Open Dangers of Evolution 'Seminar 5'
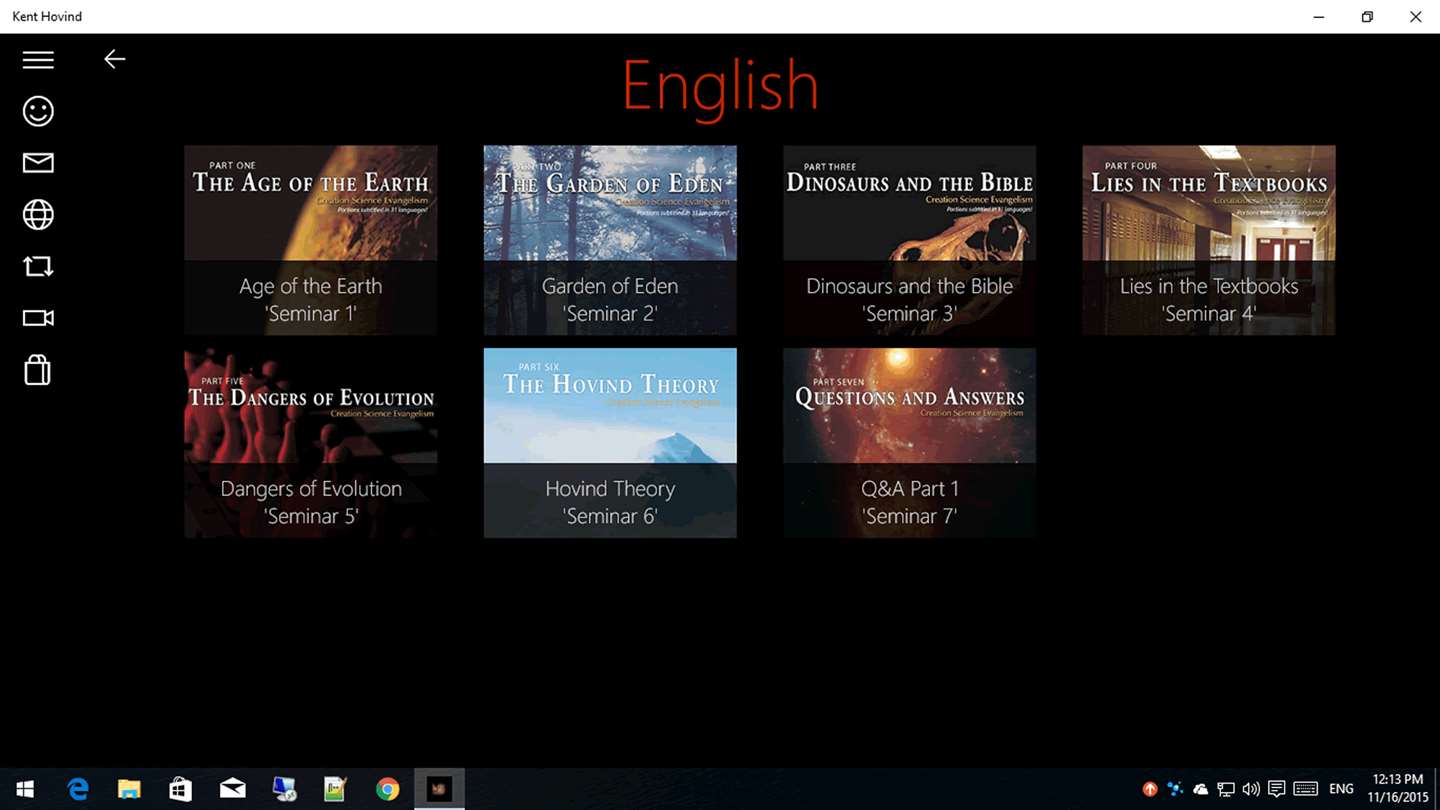The height and width of the screenshot is (810, 1440). 311,443
